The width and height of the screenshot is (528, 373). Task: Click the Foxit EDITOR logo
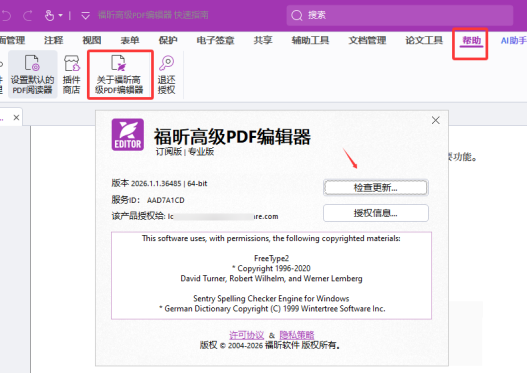coord(128,134)
